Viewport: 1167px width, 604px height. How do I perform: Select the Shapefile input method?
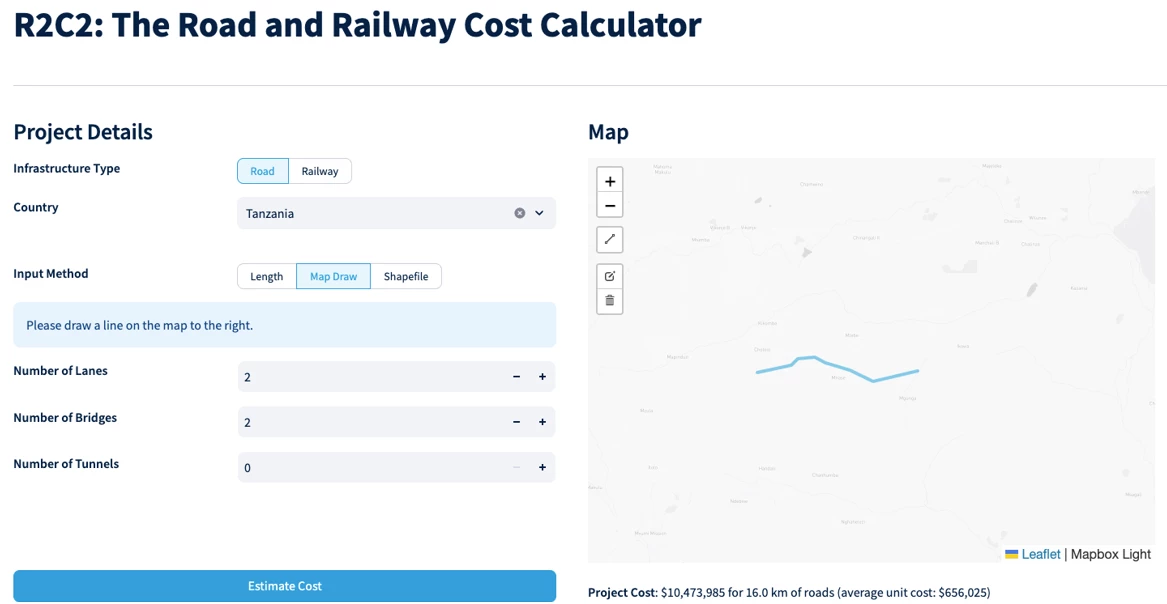(406, 276)
